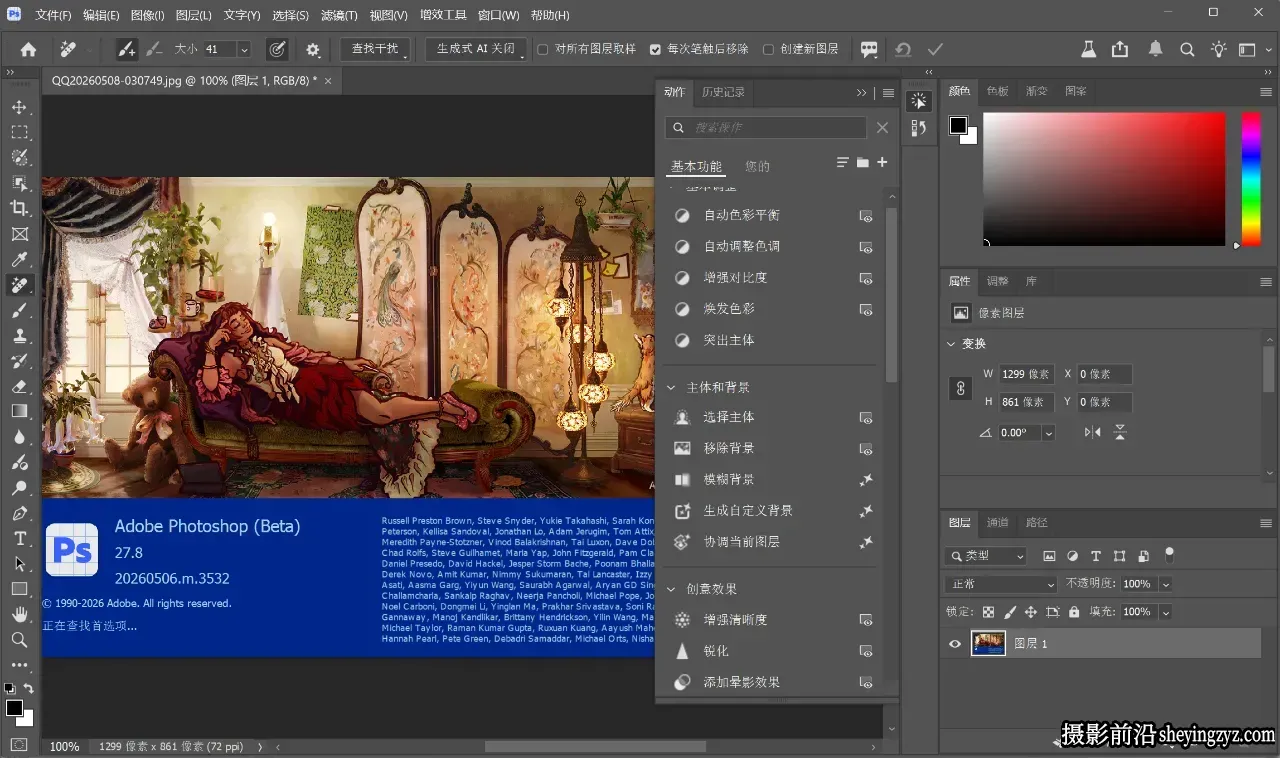This screenshot has width=1280, height=758.
Task: Open the notification bell
Action: coord(1155,49)
